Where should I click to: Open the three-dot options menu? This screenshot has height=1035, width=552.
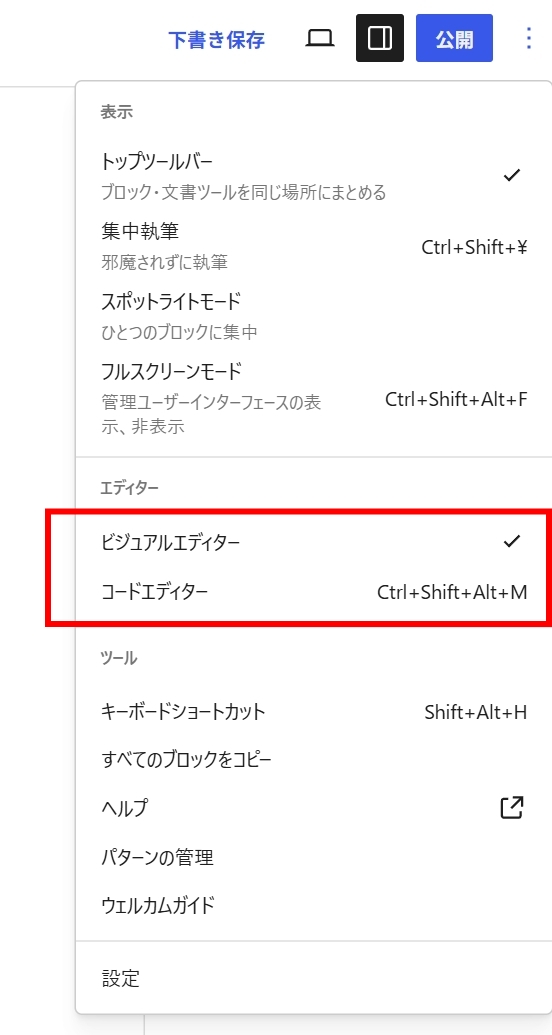pyautogui.click(x=528, y=38)
